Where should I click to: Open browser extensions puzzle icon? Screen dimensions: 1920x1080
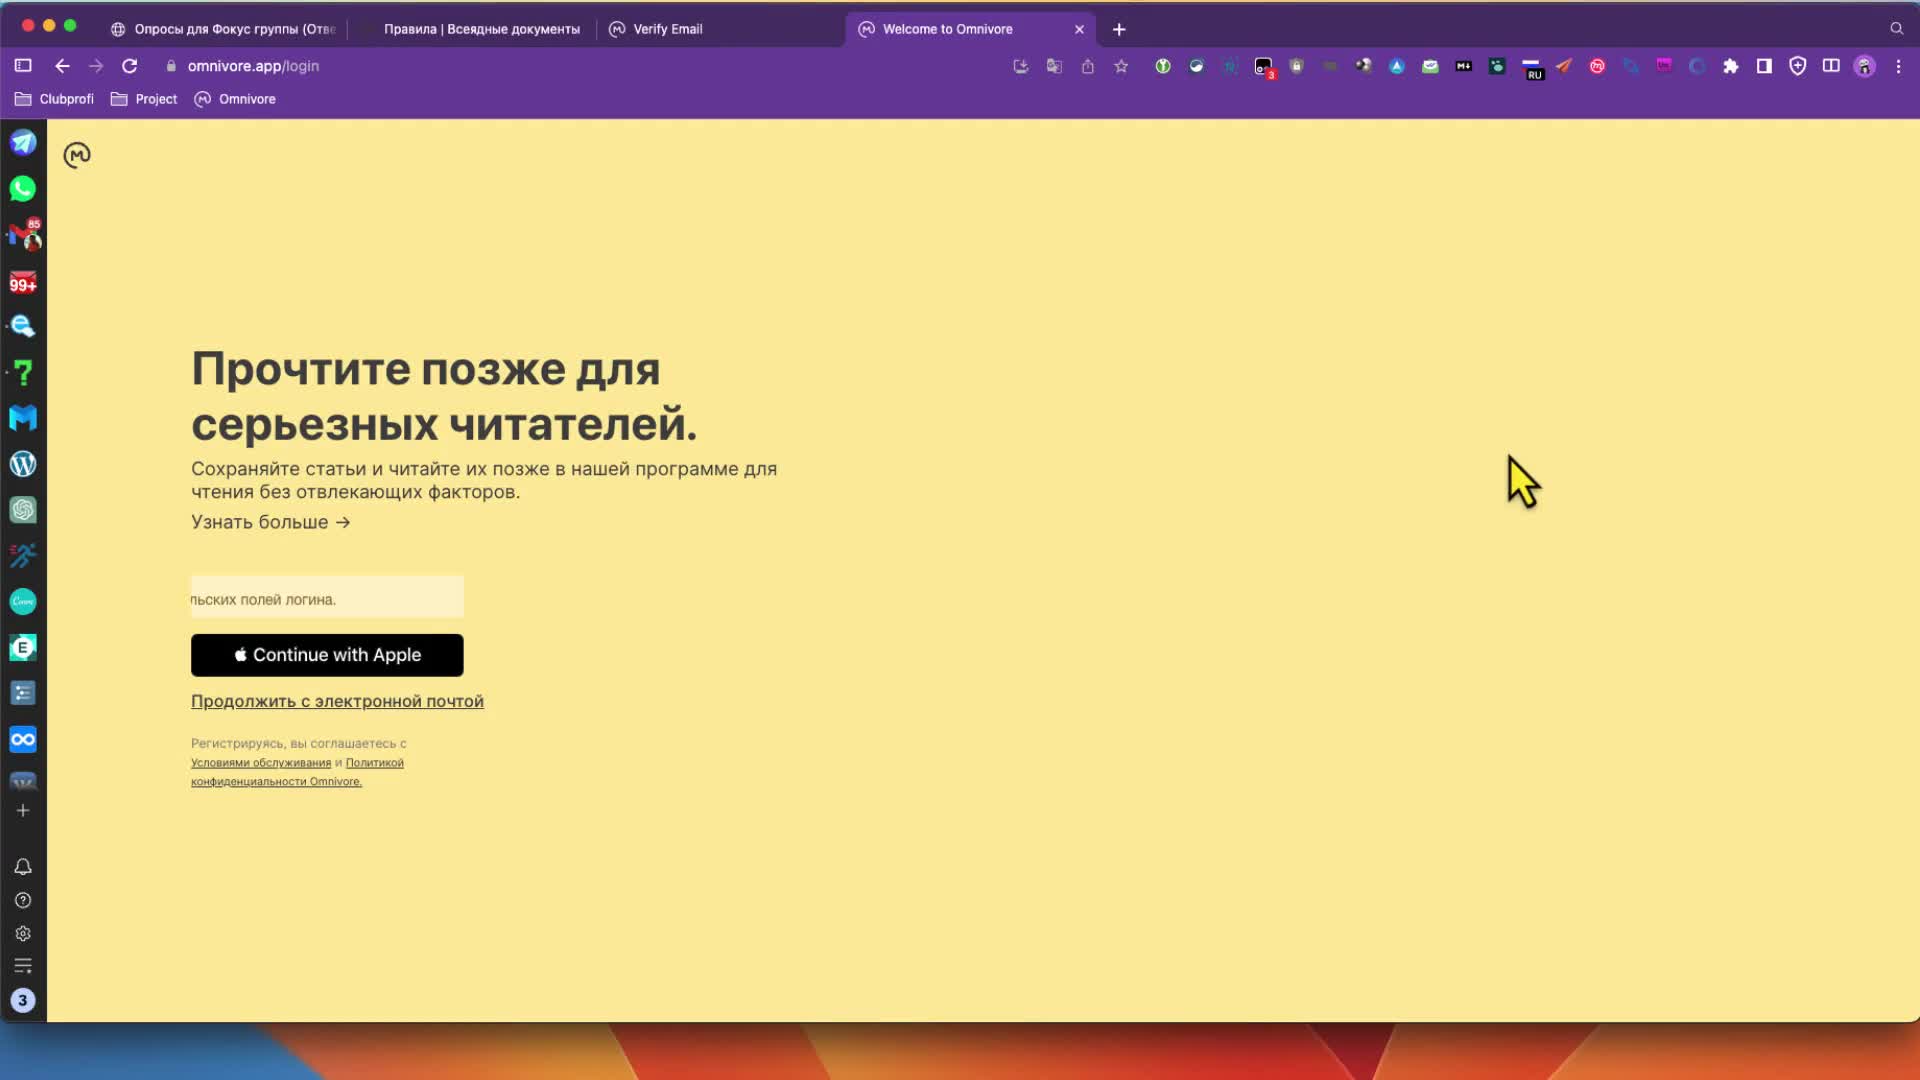1730,66
